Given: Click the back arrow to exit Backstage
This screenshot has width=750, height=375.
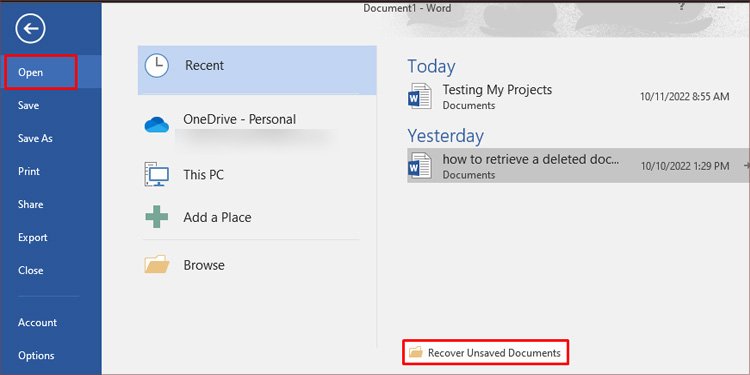Looking at the screenshot, I should point(30,29).
